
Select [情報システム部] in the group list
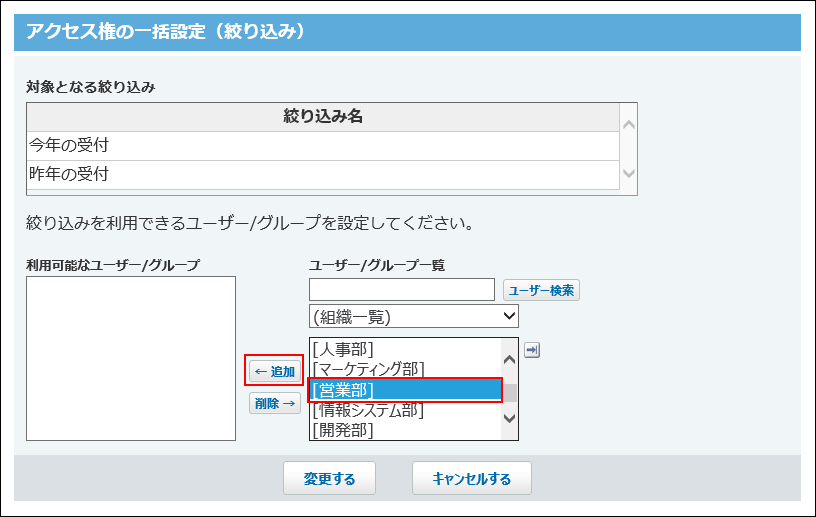click(405, 410)
